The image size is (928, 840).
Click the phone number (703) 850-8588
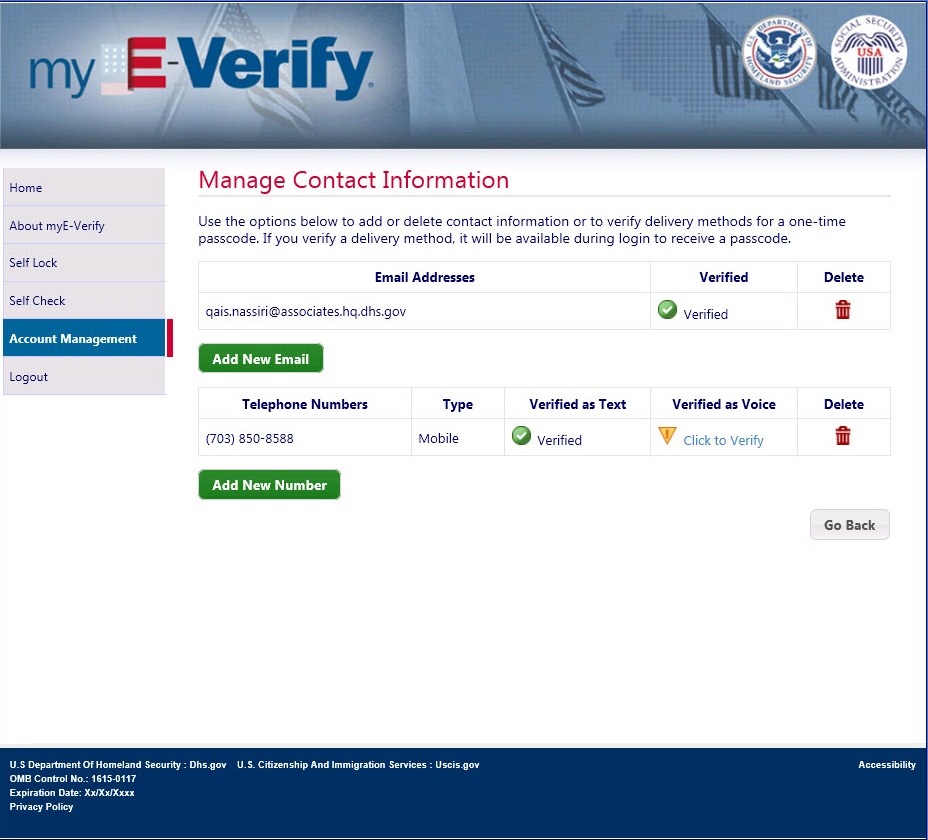[249, 439]
